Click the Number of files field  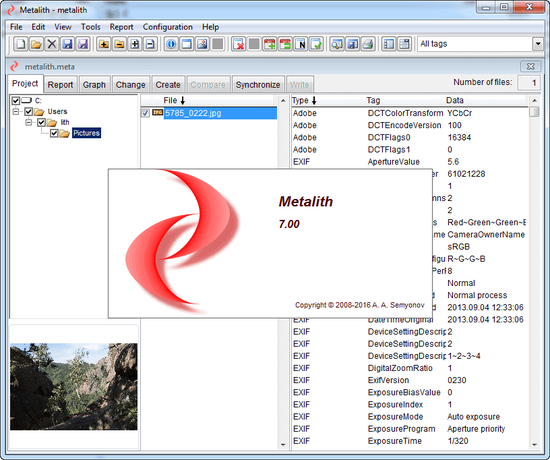click(529, 83)
